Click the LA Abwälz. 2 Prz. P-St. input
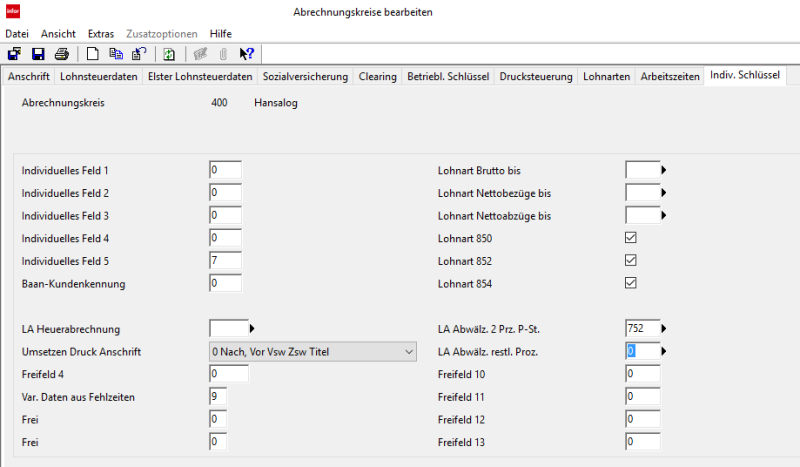 (x=642, y=329)
